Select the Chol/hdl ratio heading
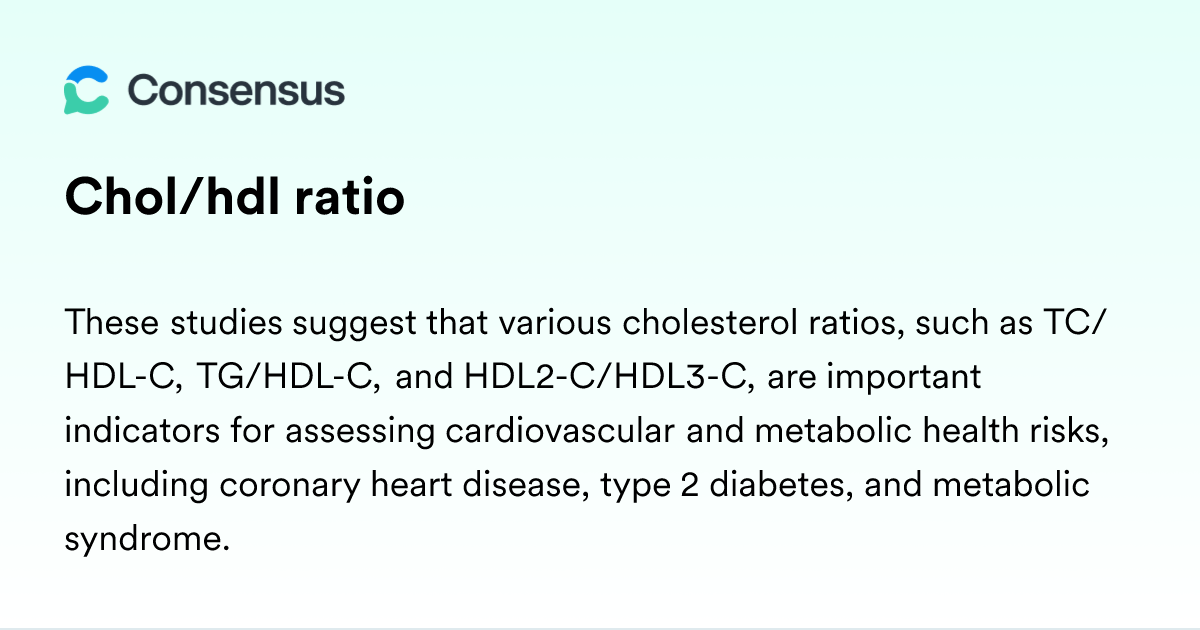1200x630 pixels. tap(235, 198)
